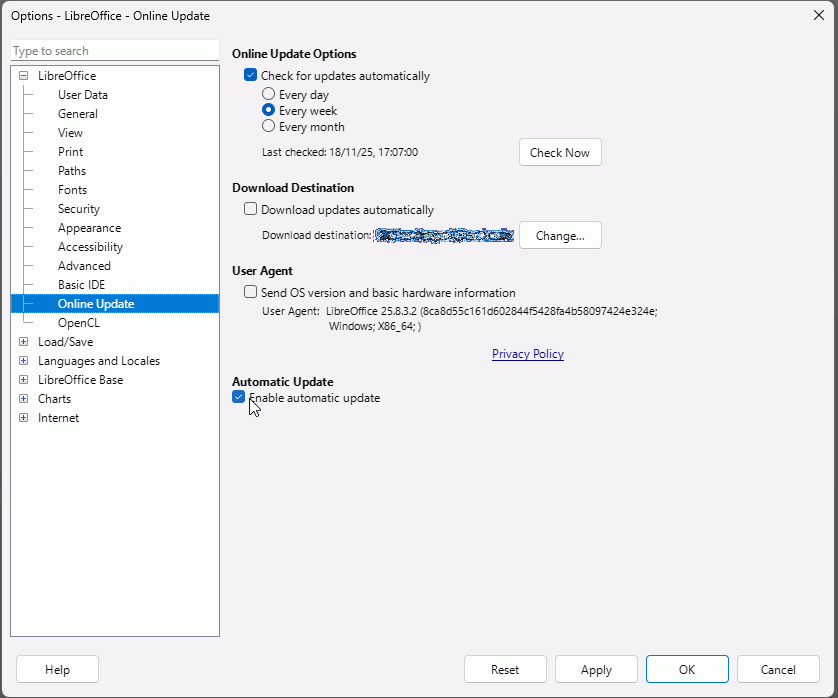Open the Security options page

tap(79, 209)
